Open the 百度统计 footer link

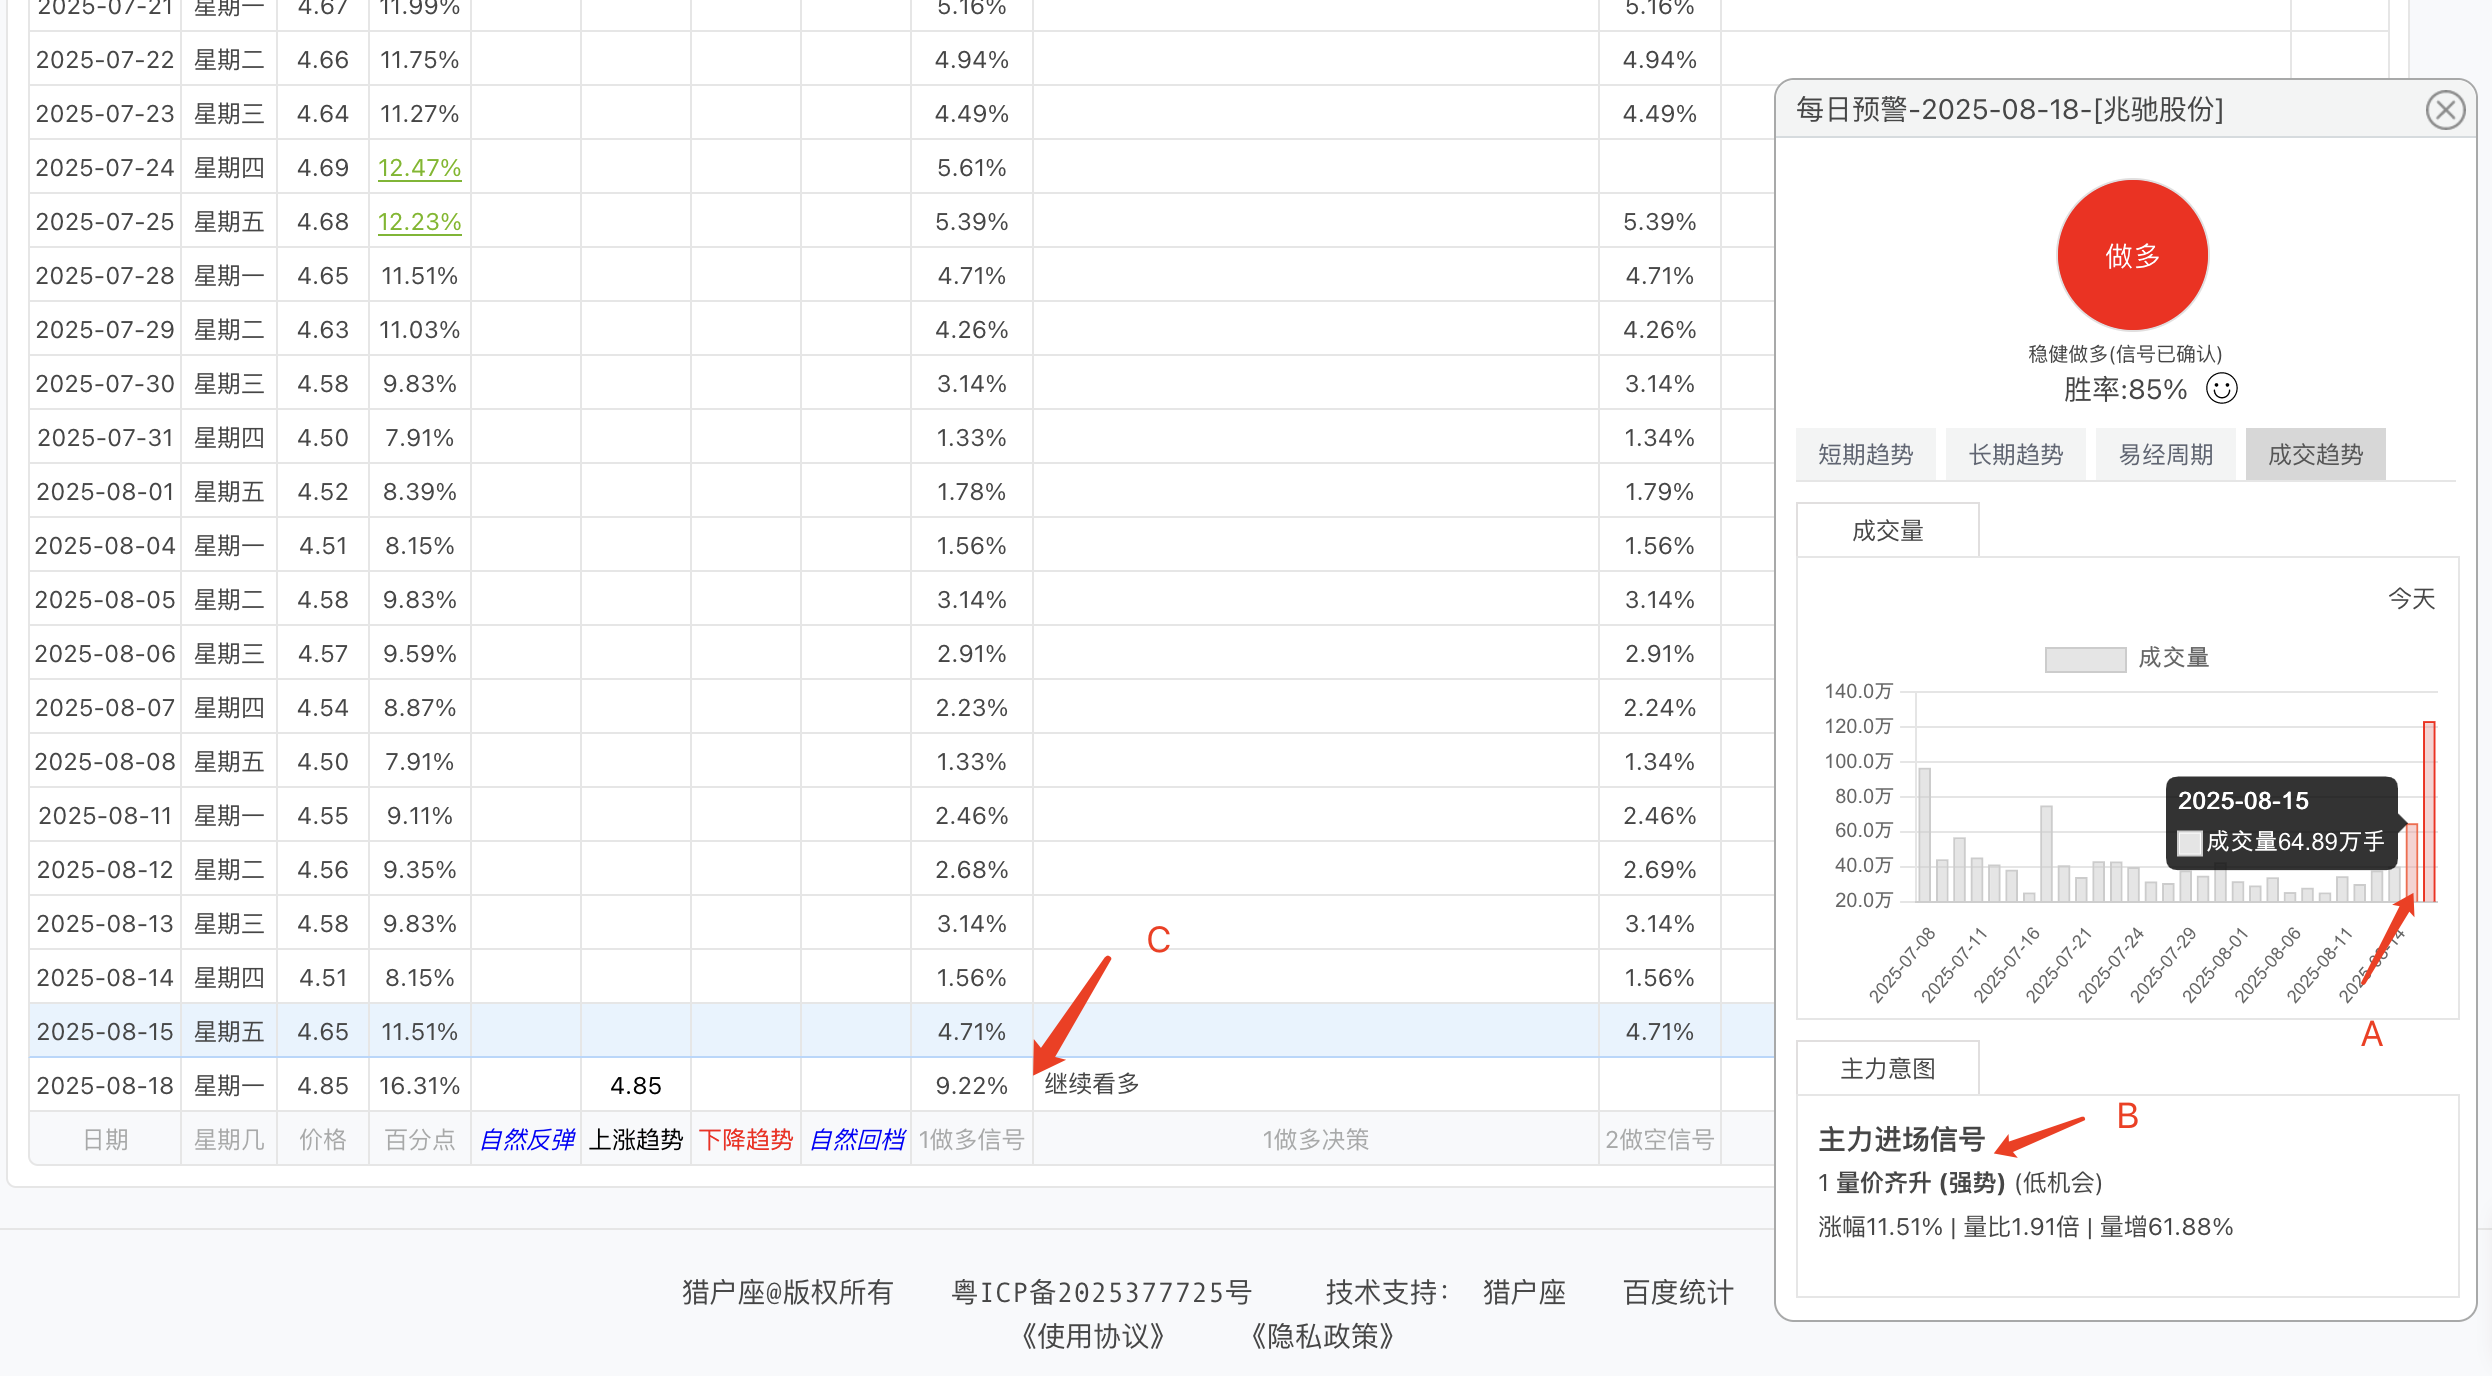1677,1292
